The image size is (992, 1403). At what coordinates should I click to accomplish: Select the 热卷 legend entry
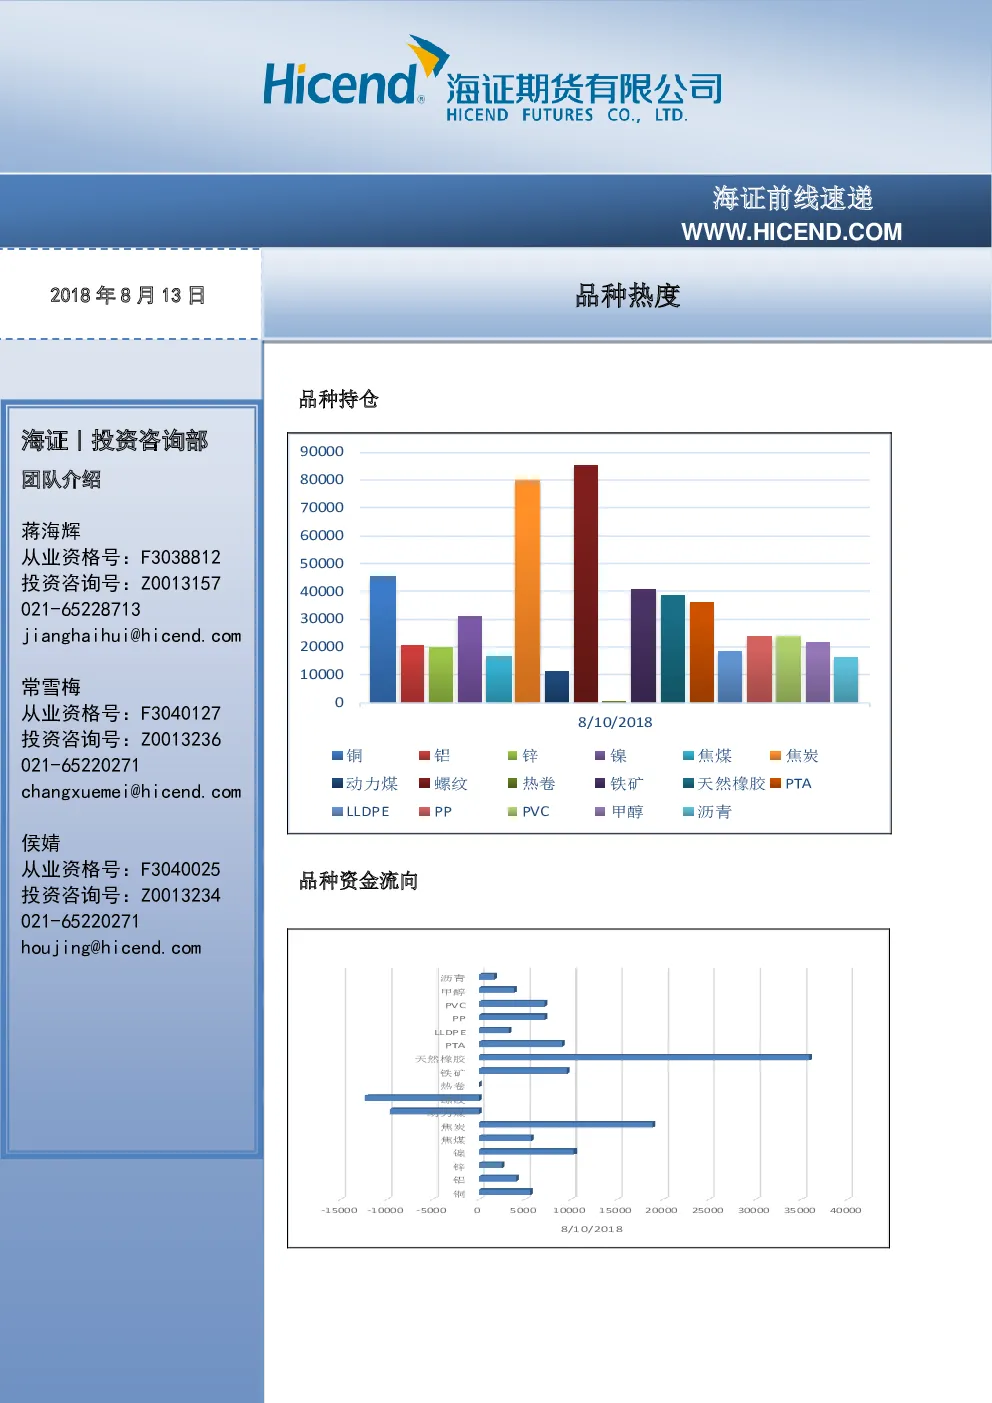[531, 784]
